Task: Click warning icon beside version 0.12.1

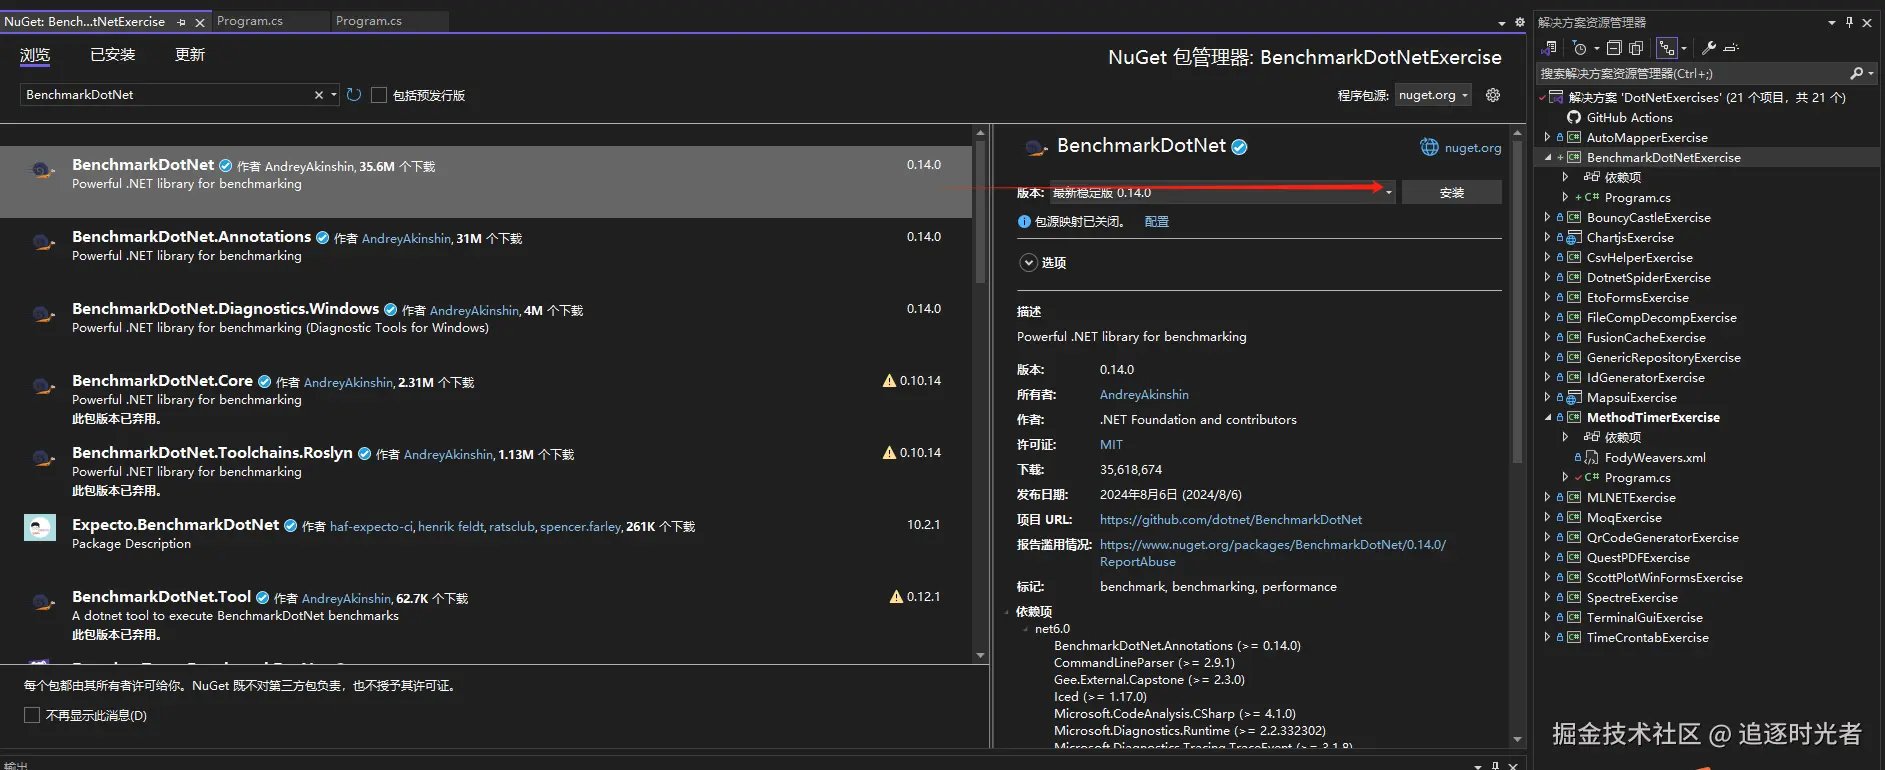Action: pos(896,597)
